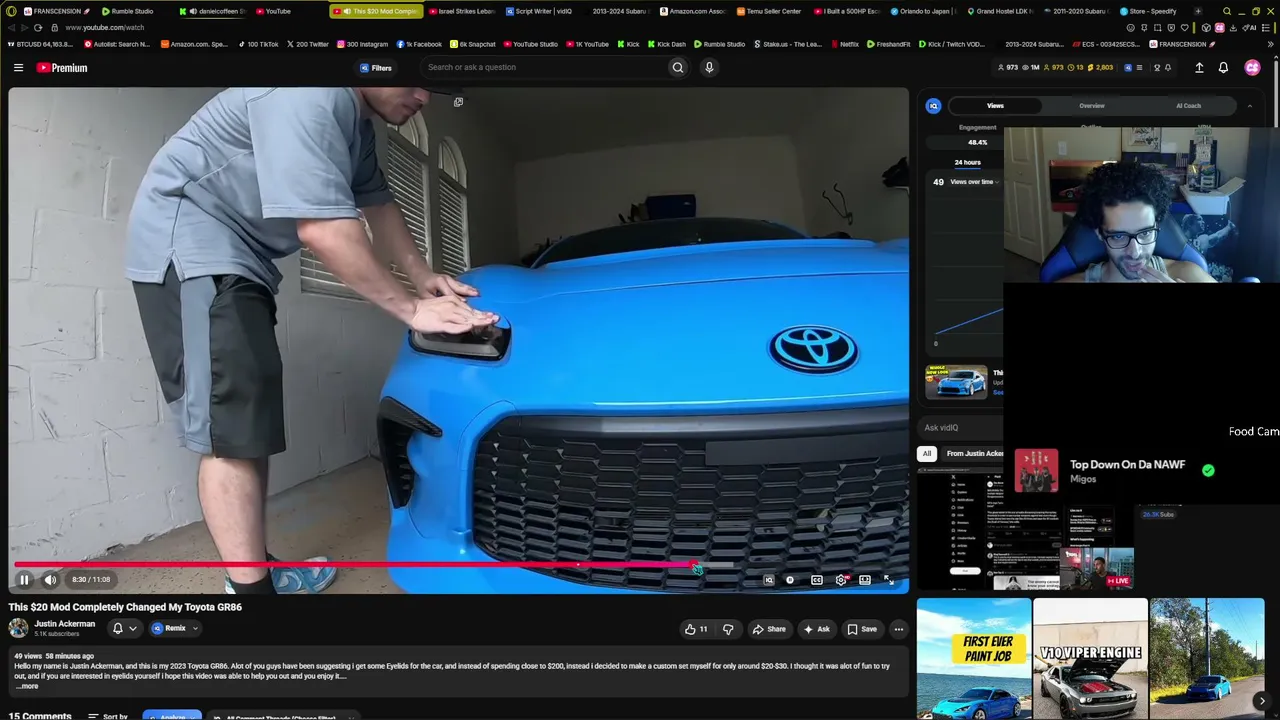Switch the player to theater mode

(865, 580)
